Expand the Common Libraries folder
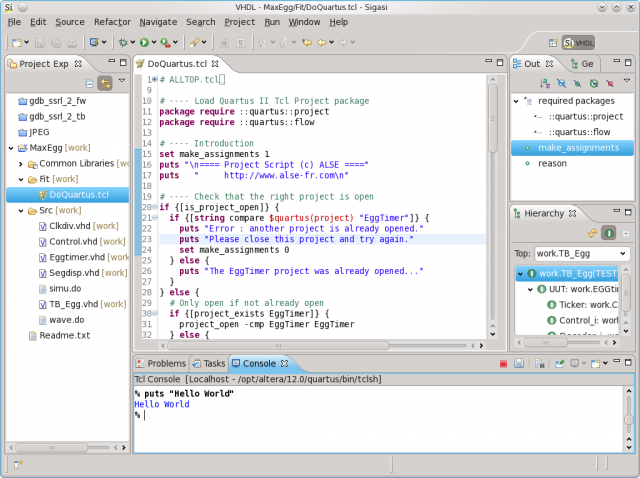 (x=21, y=164)
